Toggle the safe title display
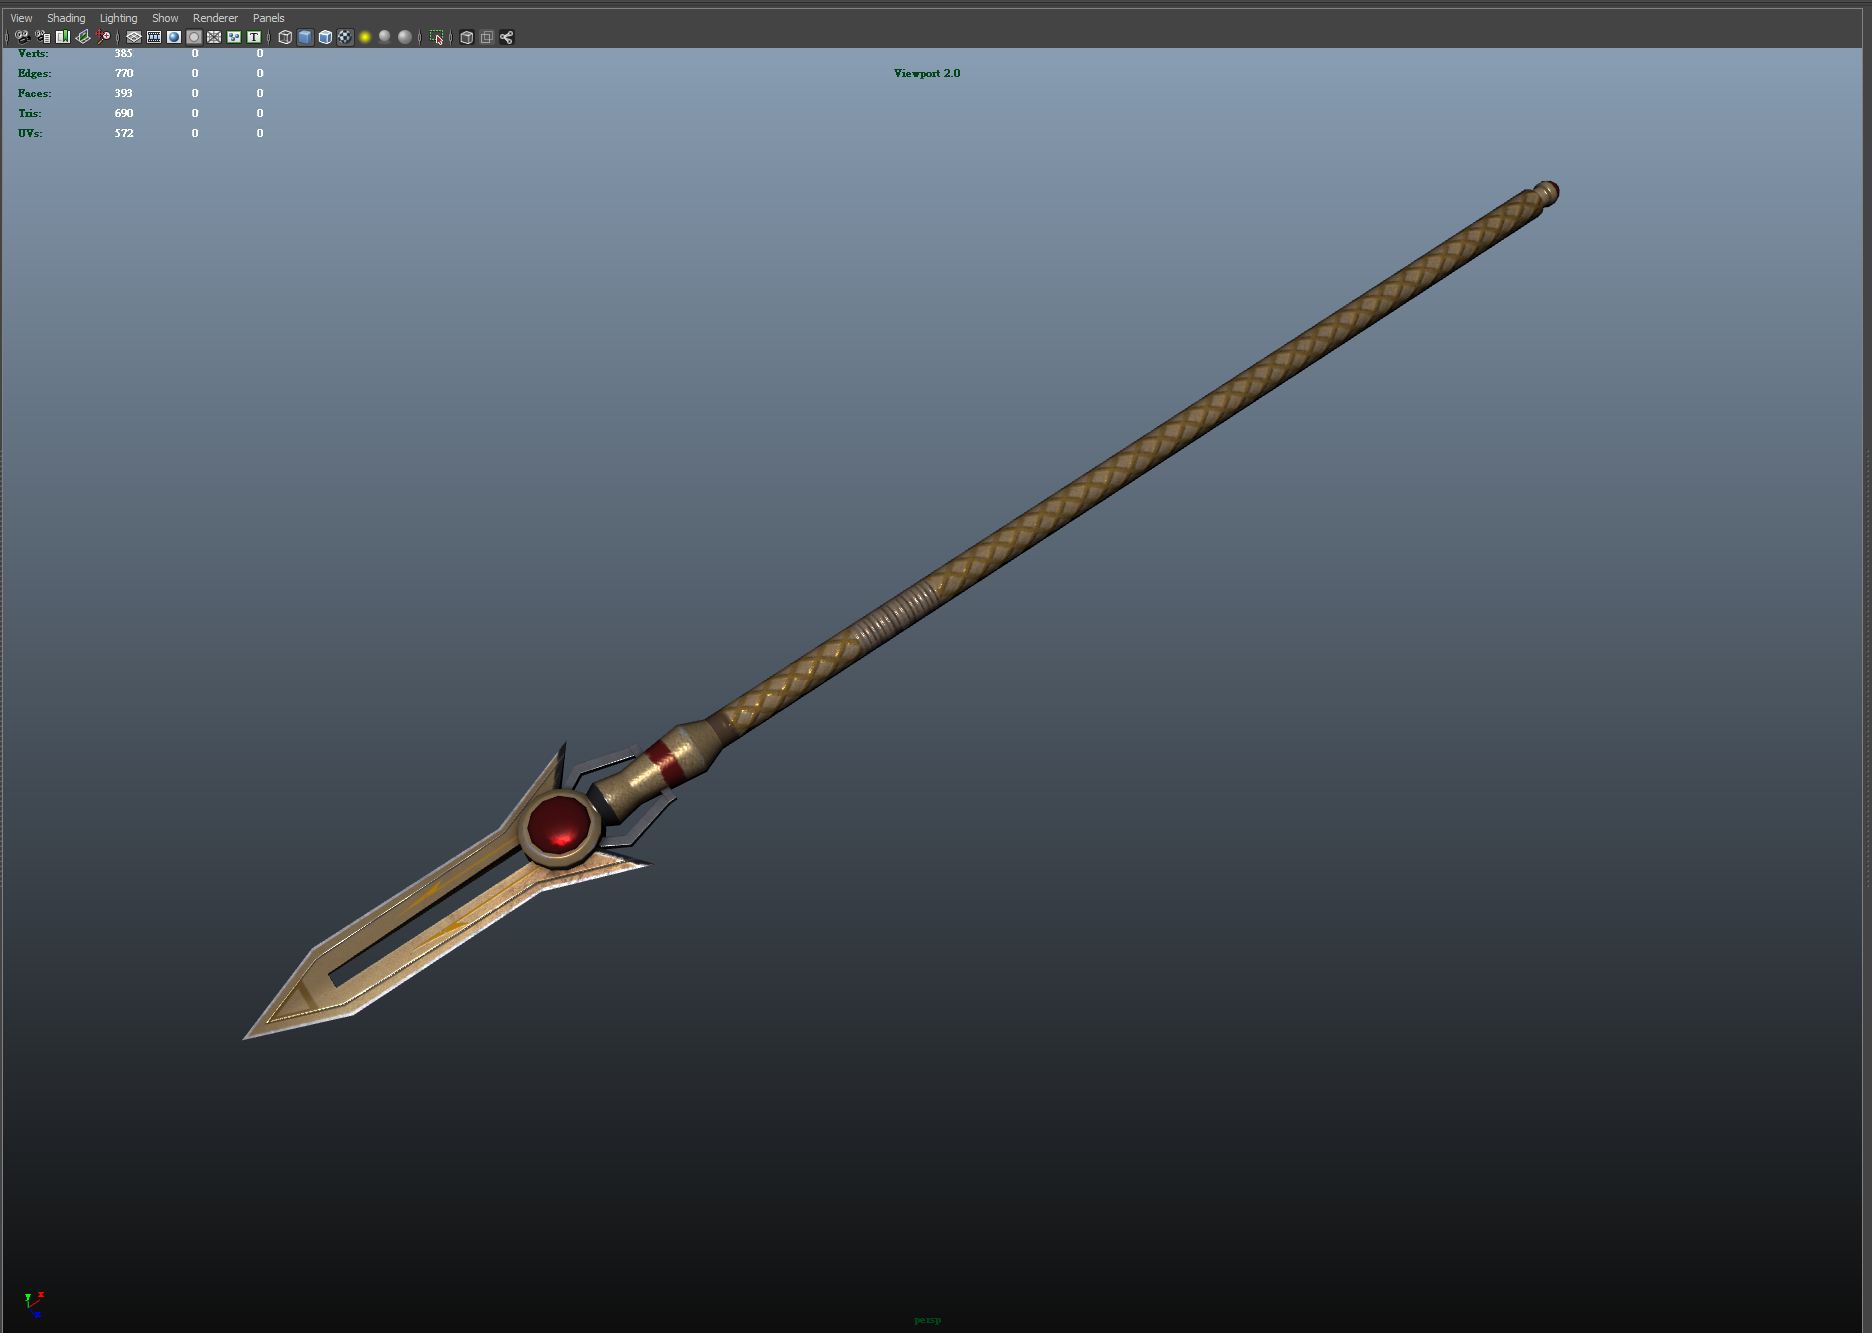1872x1333 pixels. pos(255,37)
